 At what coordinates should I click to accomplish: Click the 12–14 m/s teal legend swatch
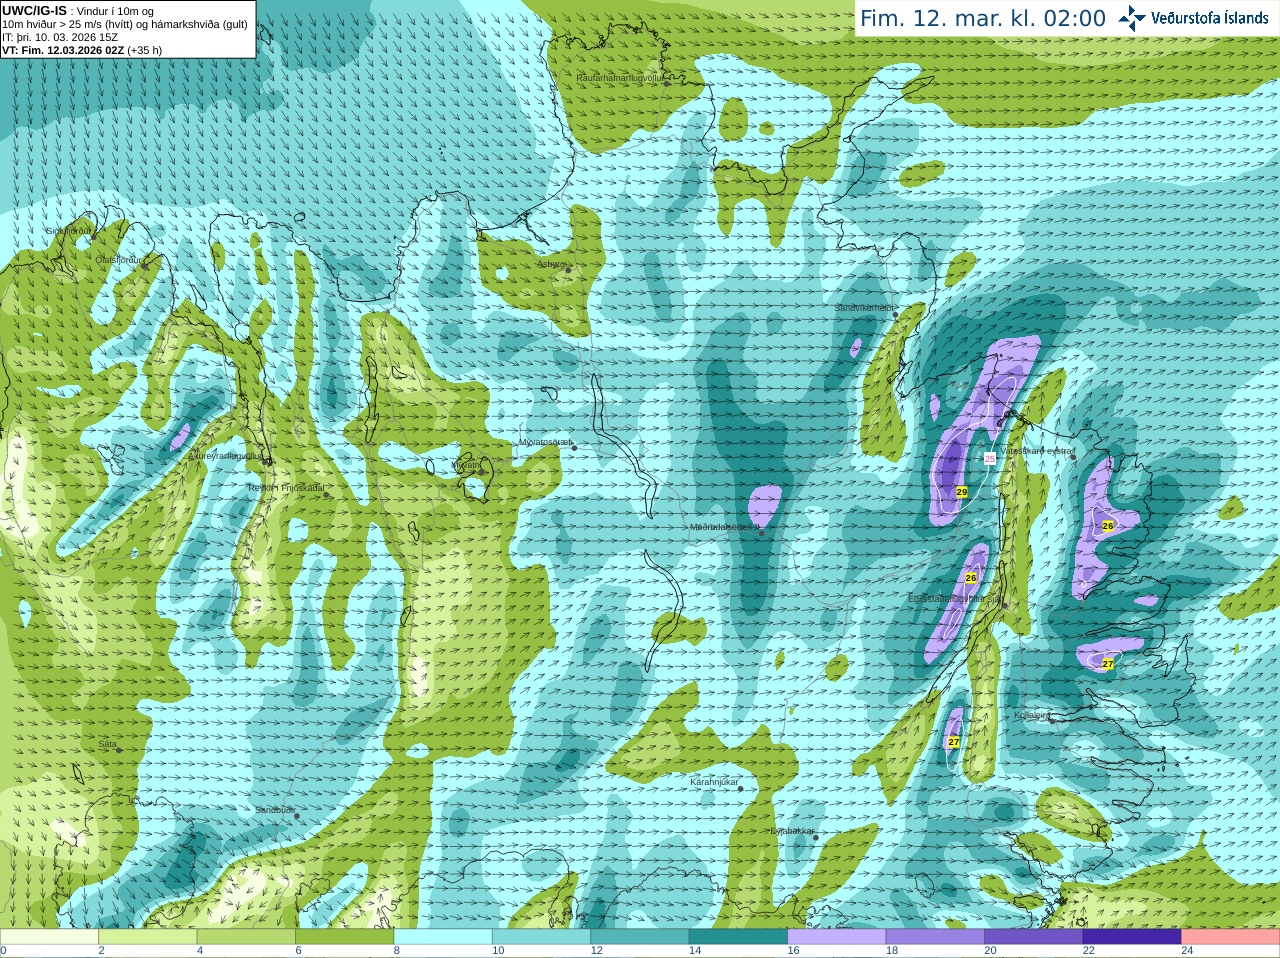click(640, 937)
